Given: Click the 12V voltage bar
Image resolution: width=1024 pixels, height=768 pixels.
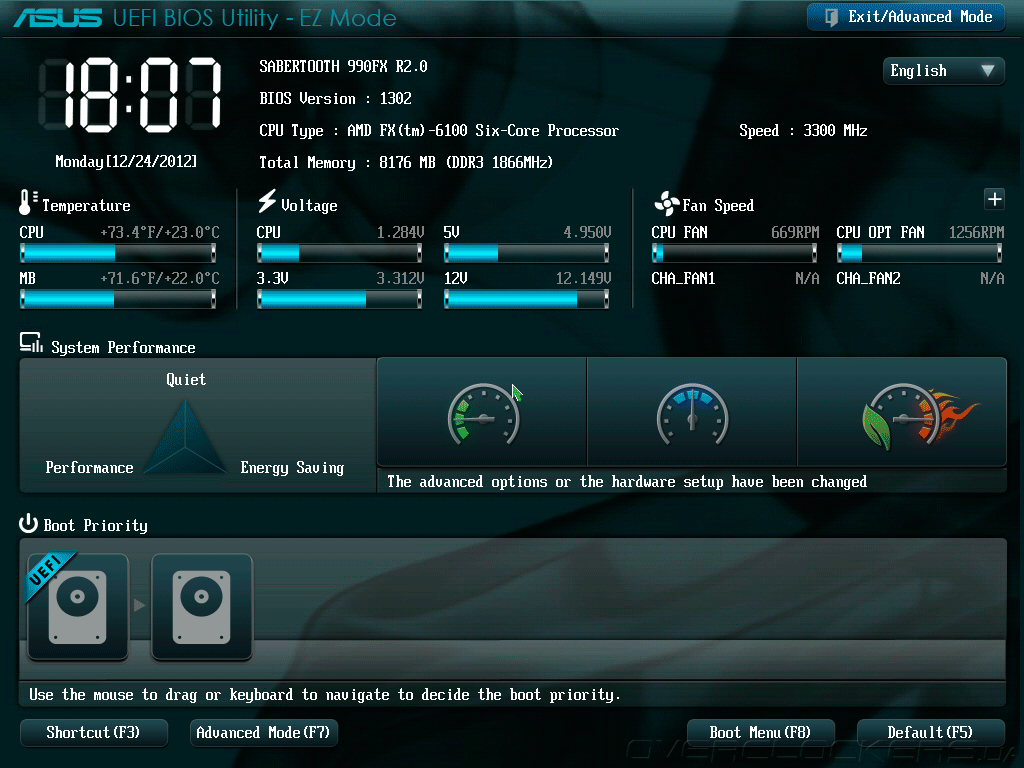Looking at the screenshot, I should click(x=526, y=299).
